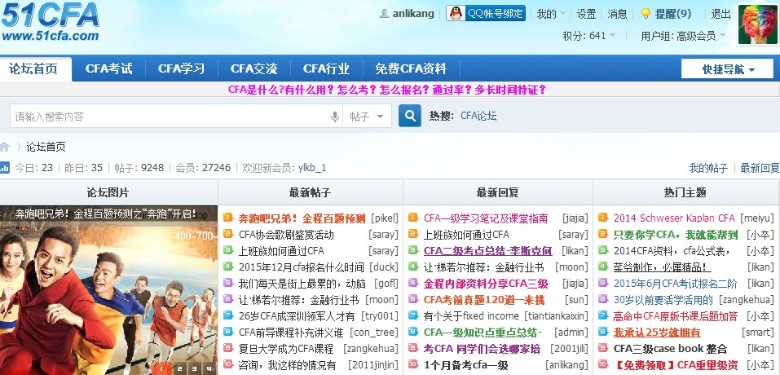Open the colorful profile avatar picture

point(757,25)
